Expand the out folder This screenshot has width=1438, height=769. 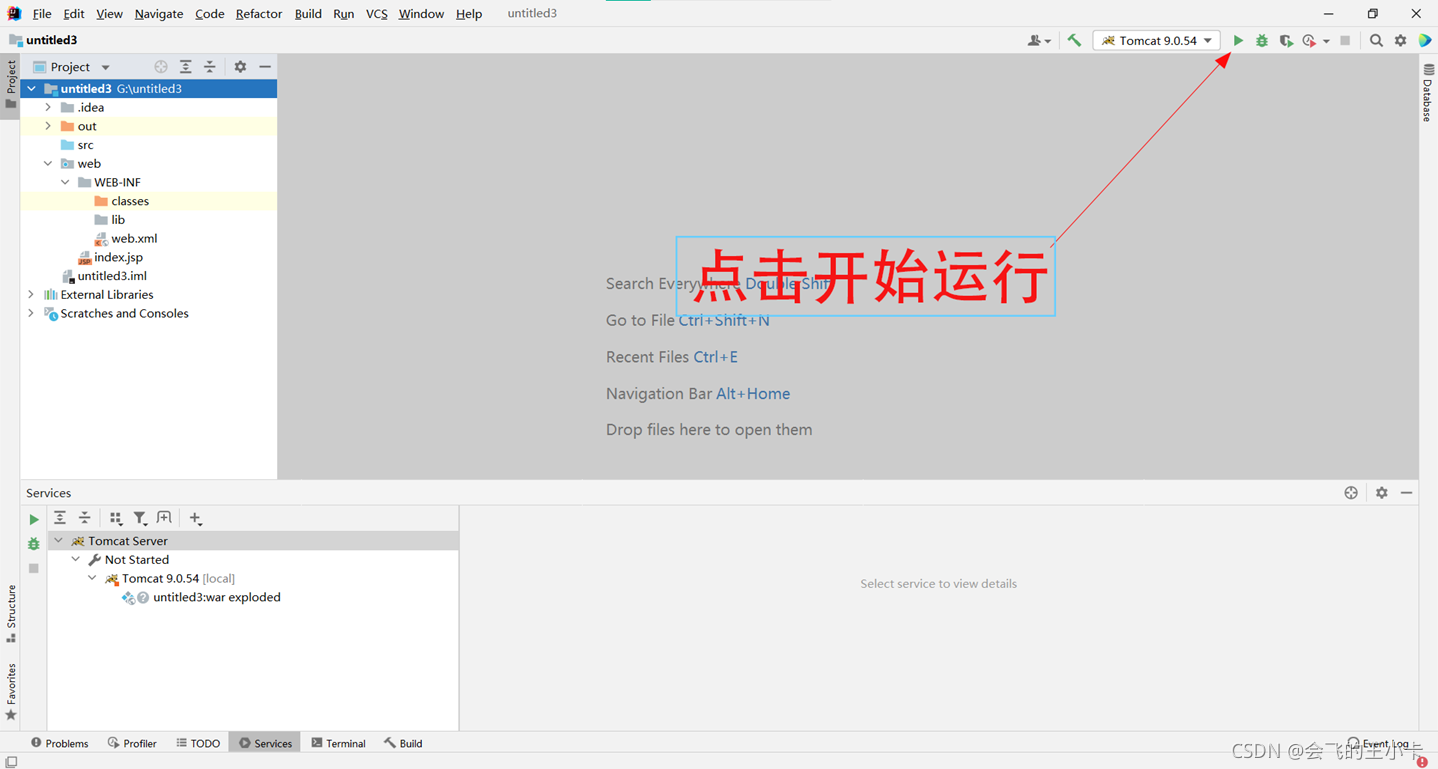click(48, 127)
